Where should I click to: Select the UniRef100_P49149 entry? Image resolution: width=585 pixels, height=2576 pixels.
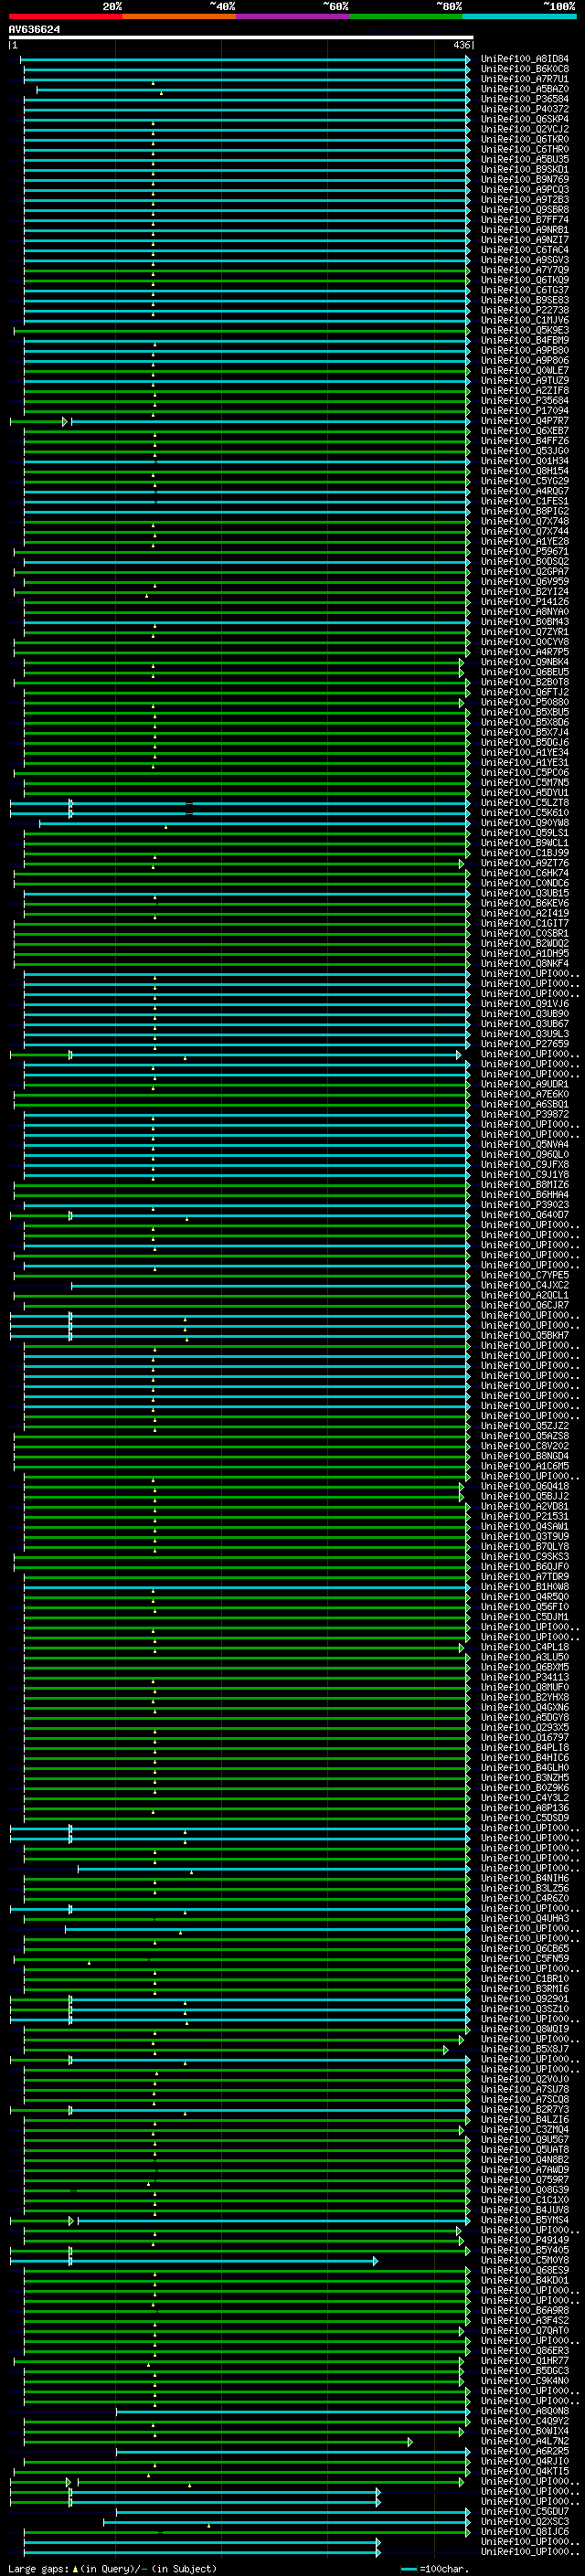(525, 2240)
